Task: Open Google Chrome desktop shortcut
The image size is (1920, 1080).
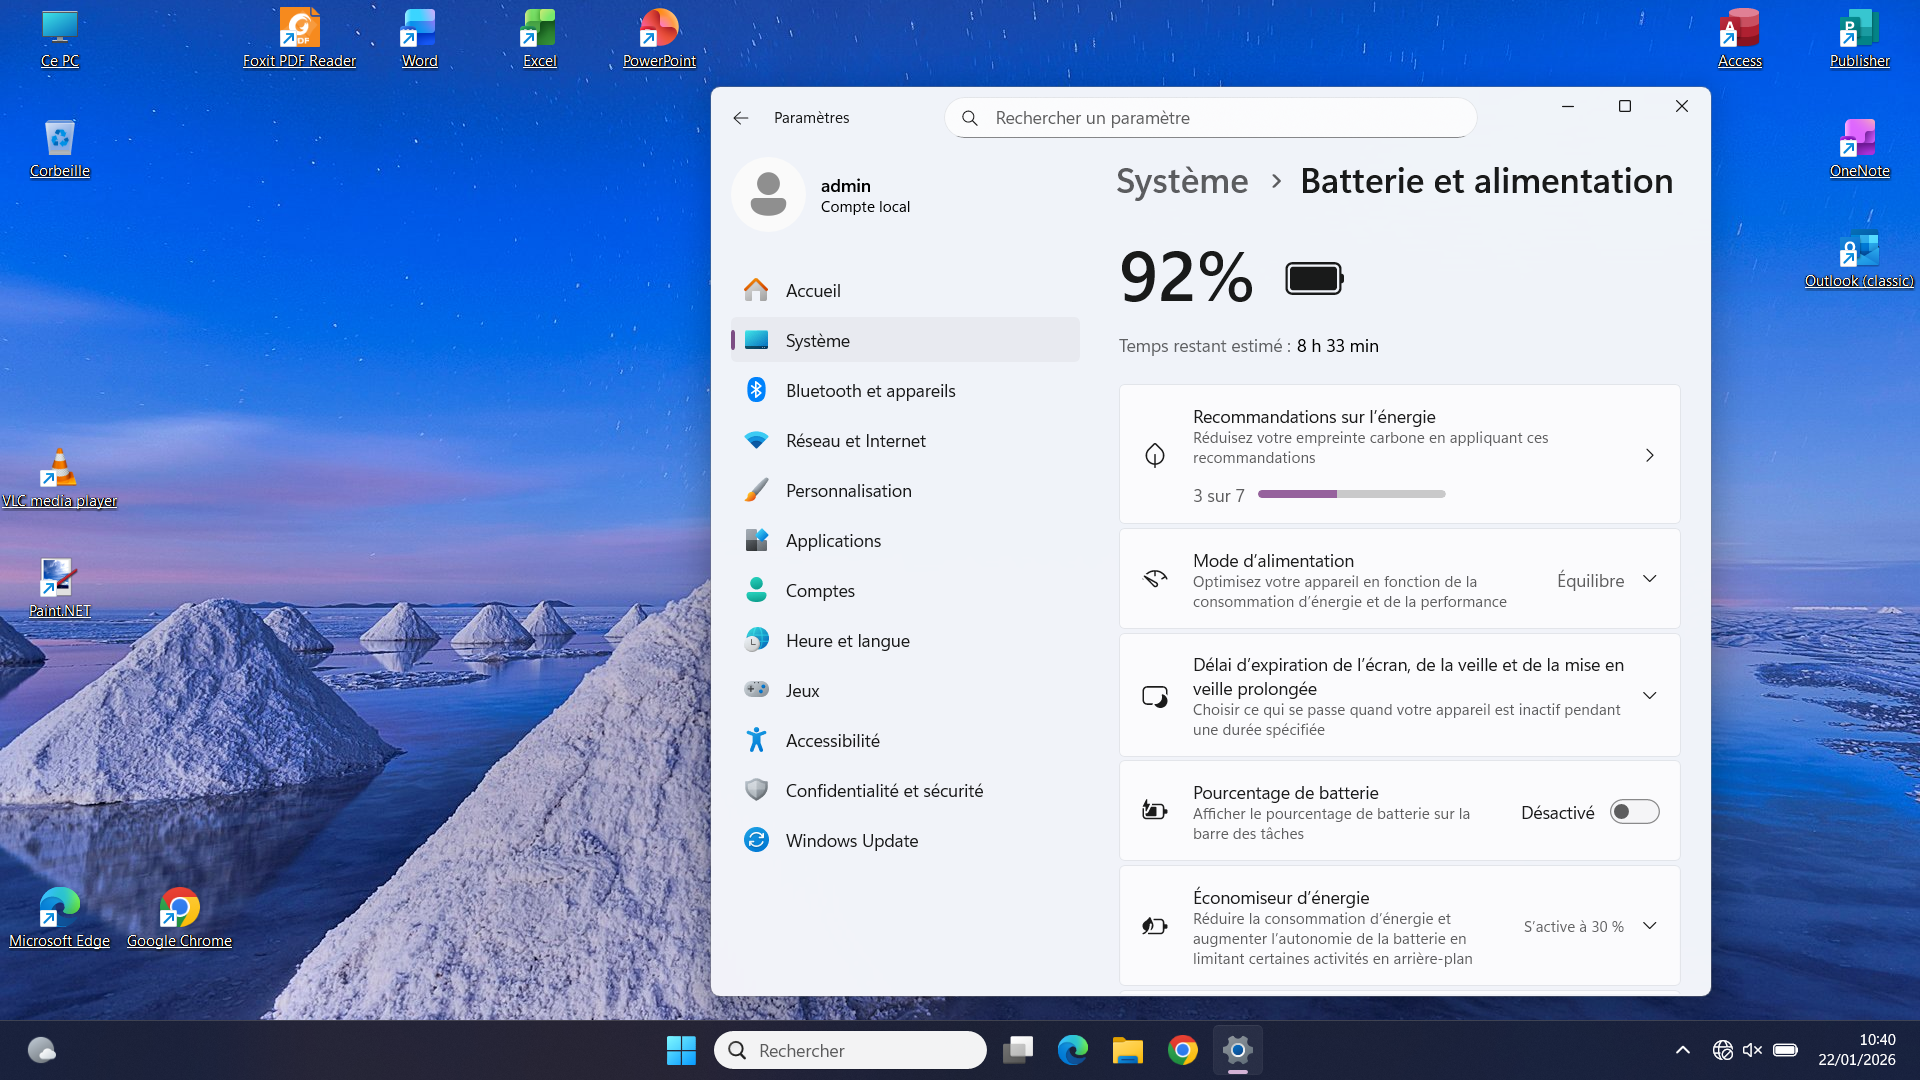Action: click(x=179, y=918)
